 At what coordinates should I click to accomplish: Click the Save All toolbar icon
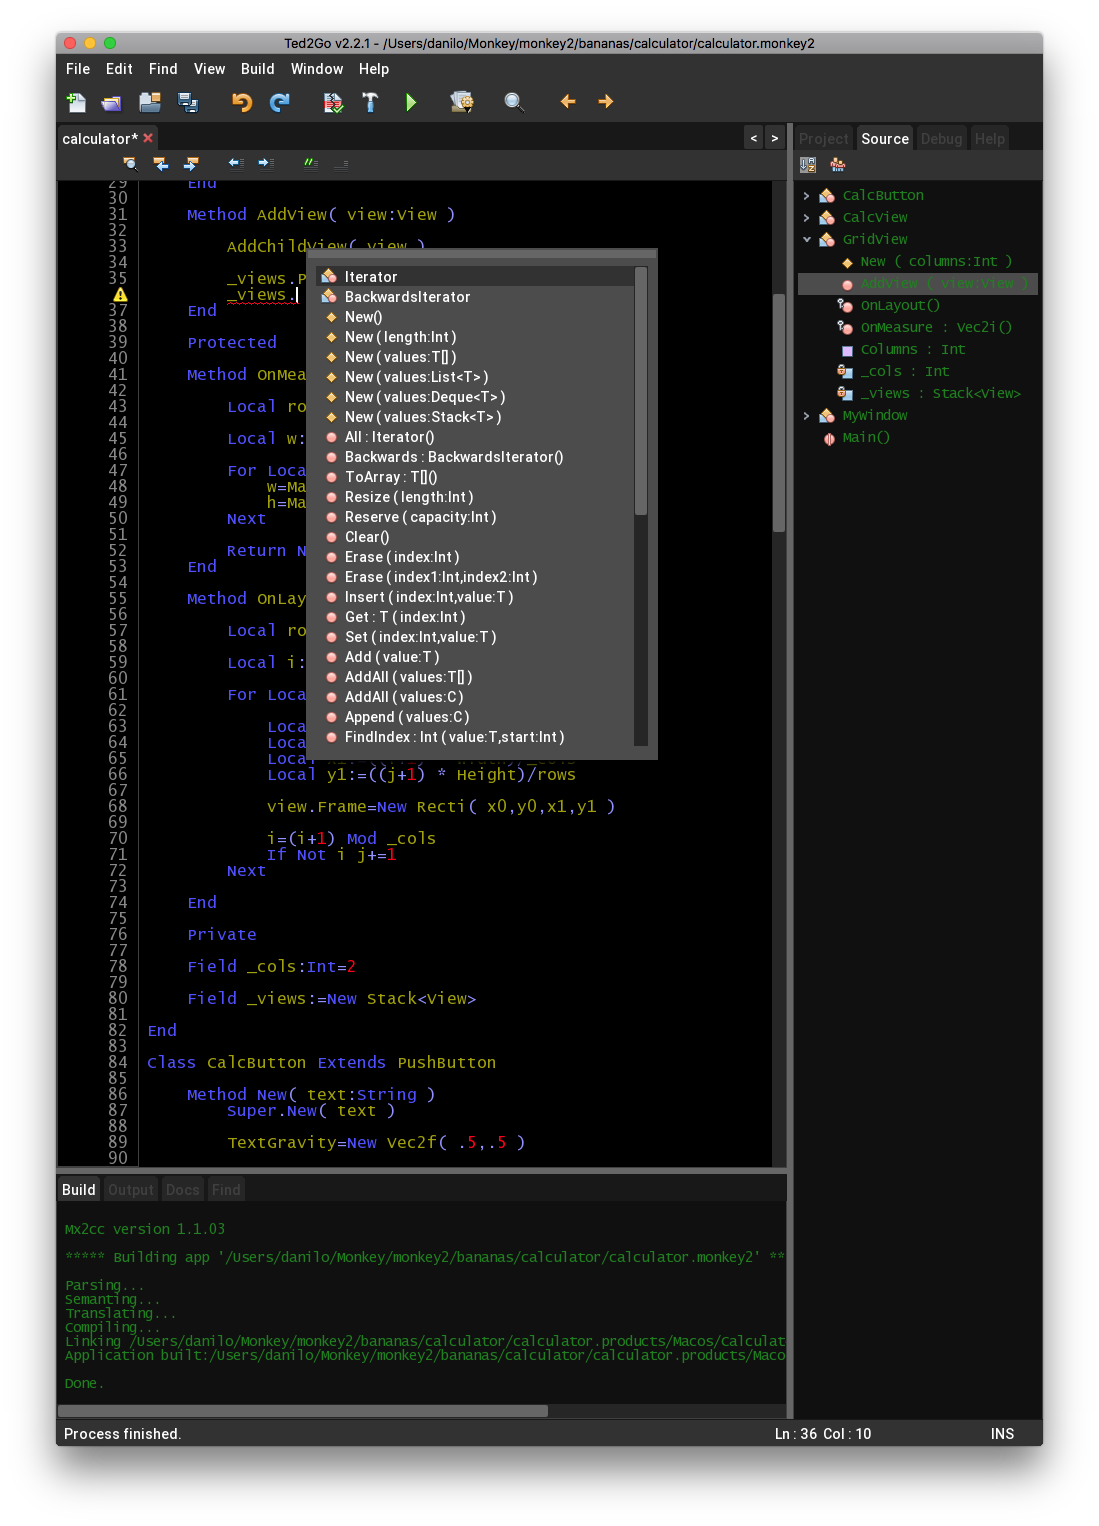click(x=187, y=102)
